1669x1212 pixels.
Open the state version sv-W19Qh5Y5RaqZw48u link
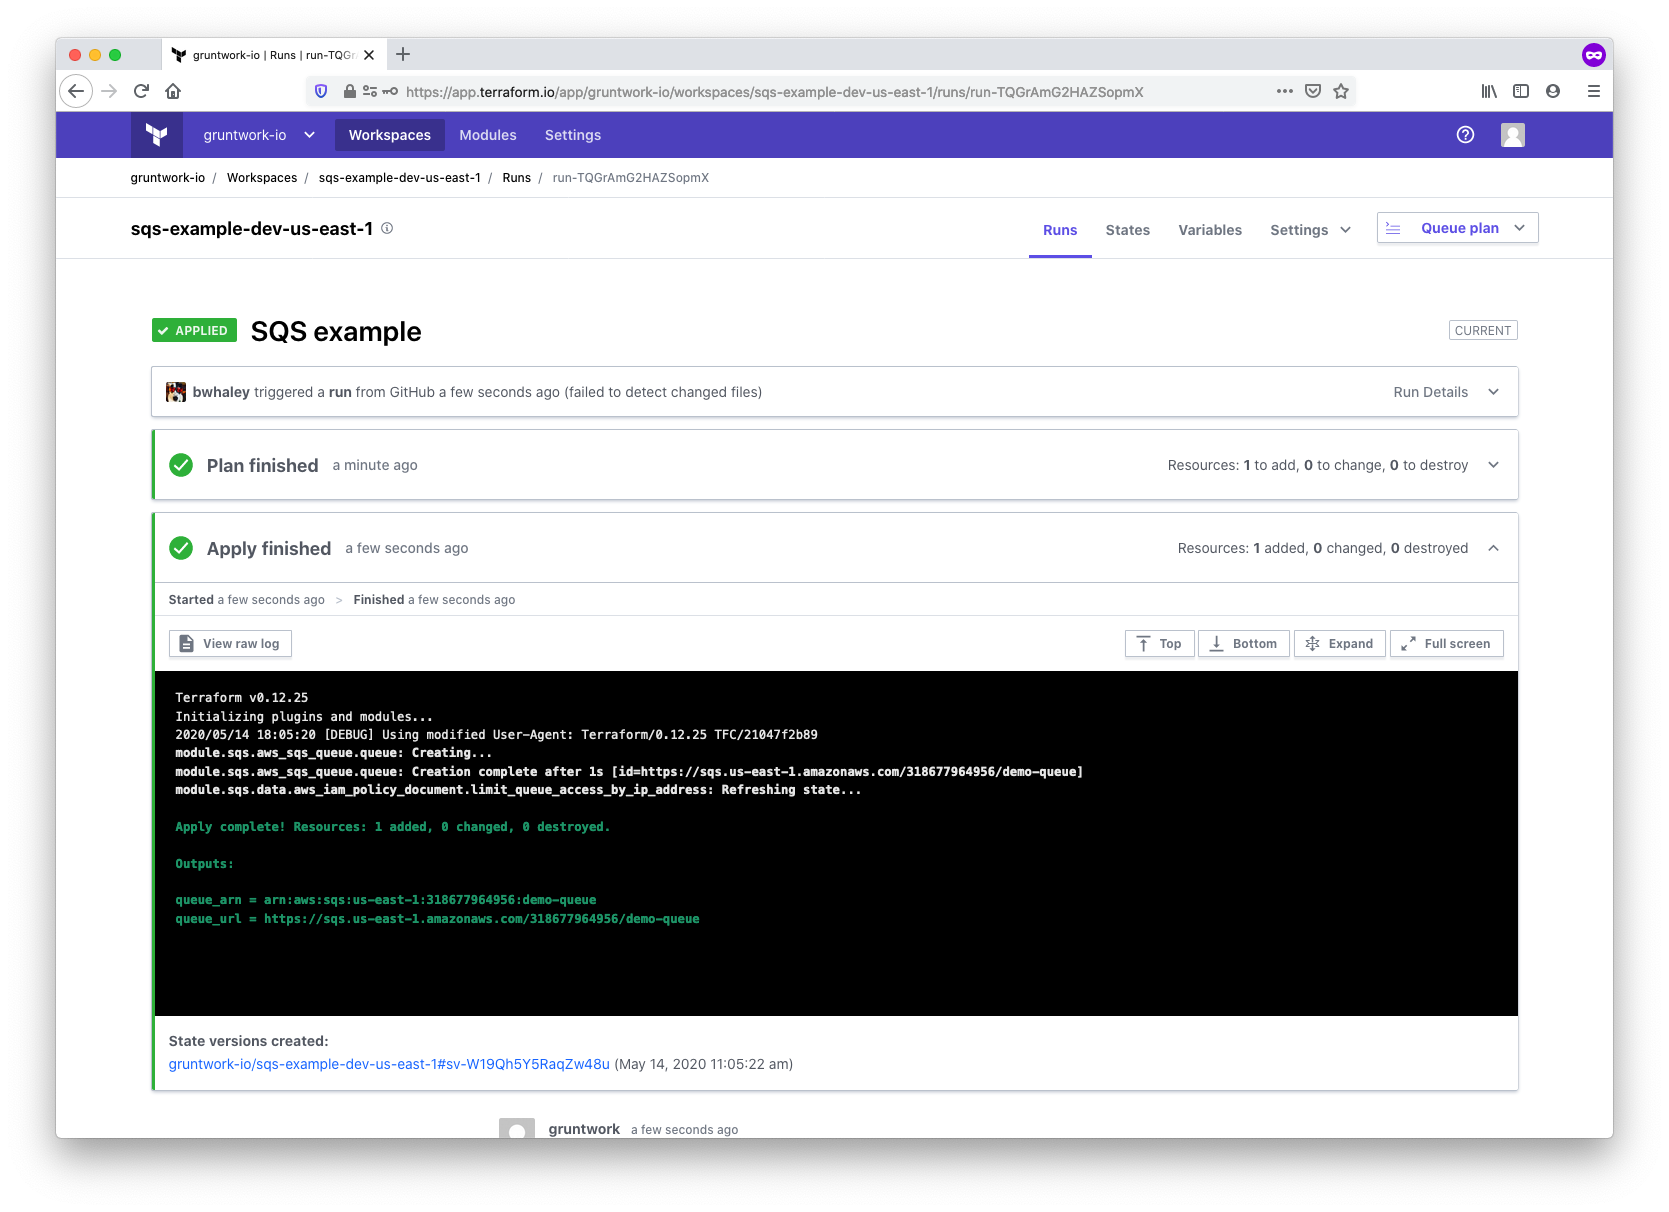(x=389, y=1064)
